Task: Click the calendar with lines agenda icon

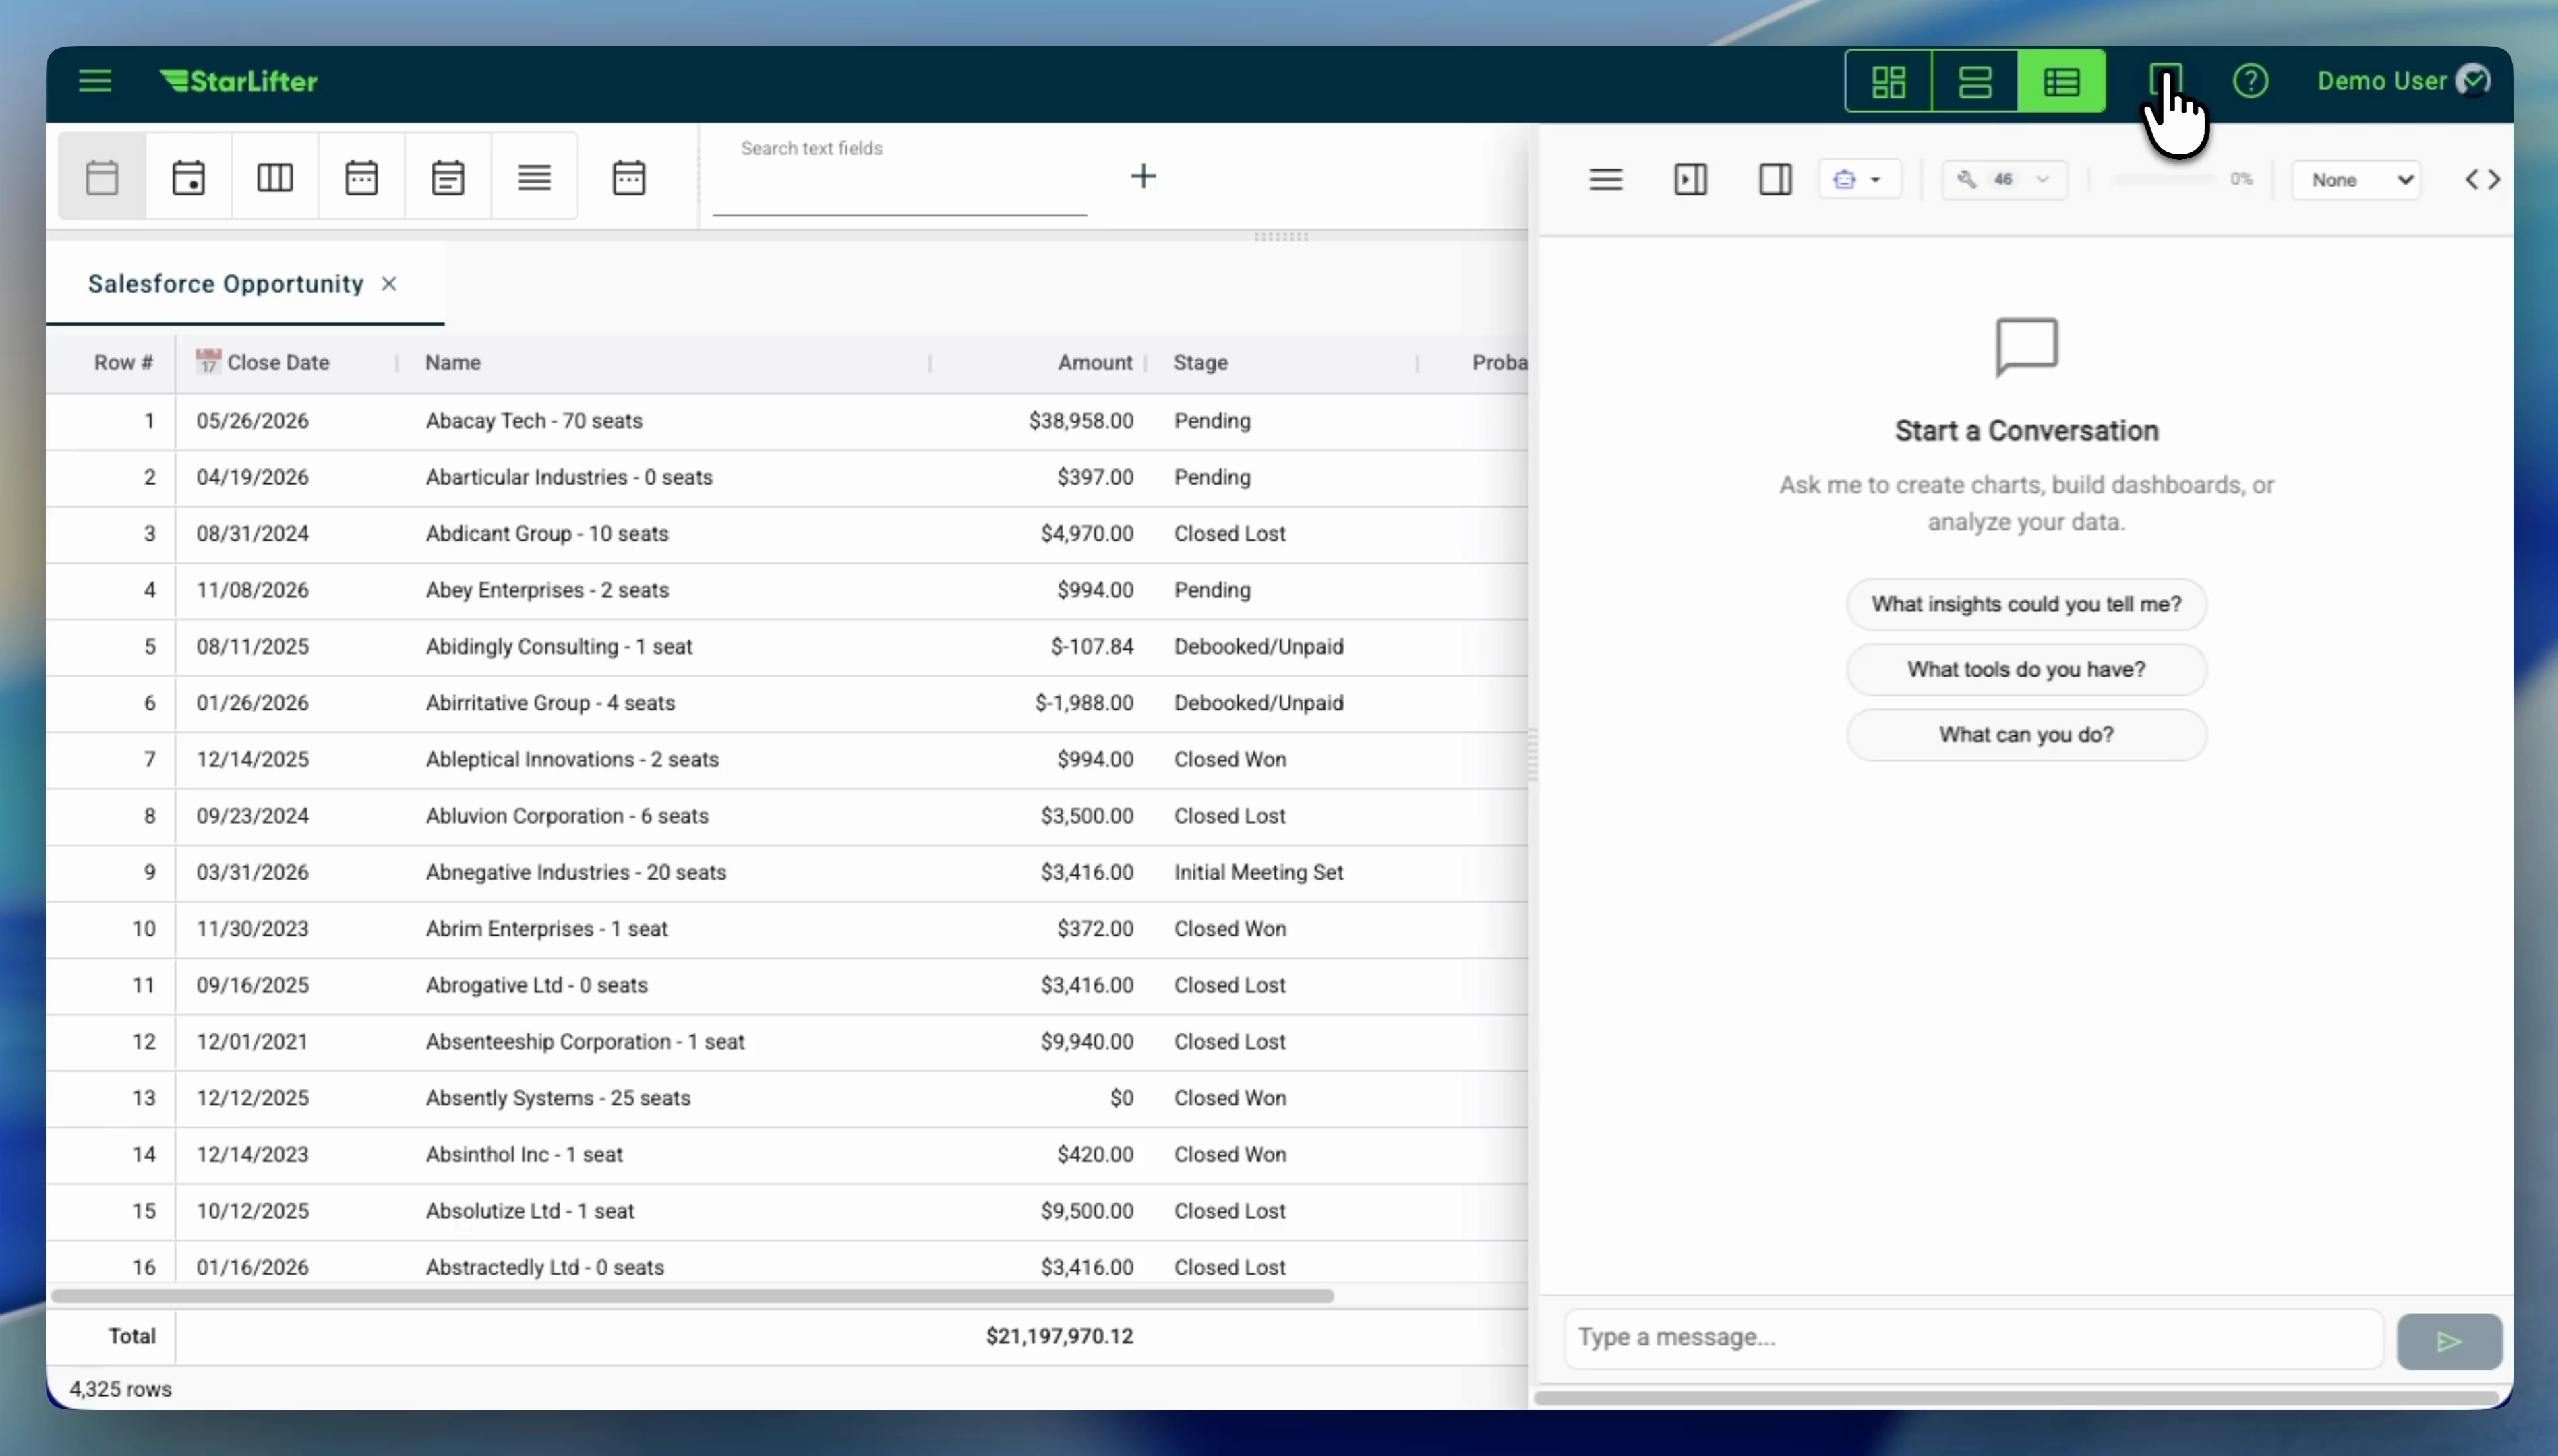Action: point(447,178)
